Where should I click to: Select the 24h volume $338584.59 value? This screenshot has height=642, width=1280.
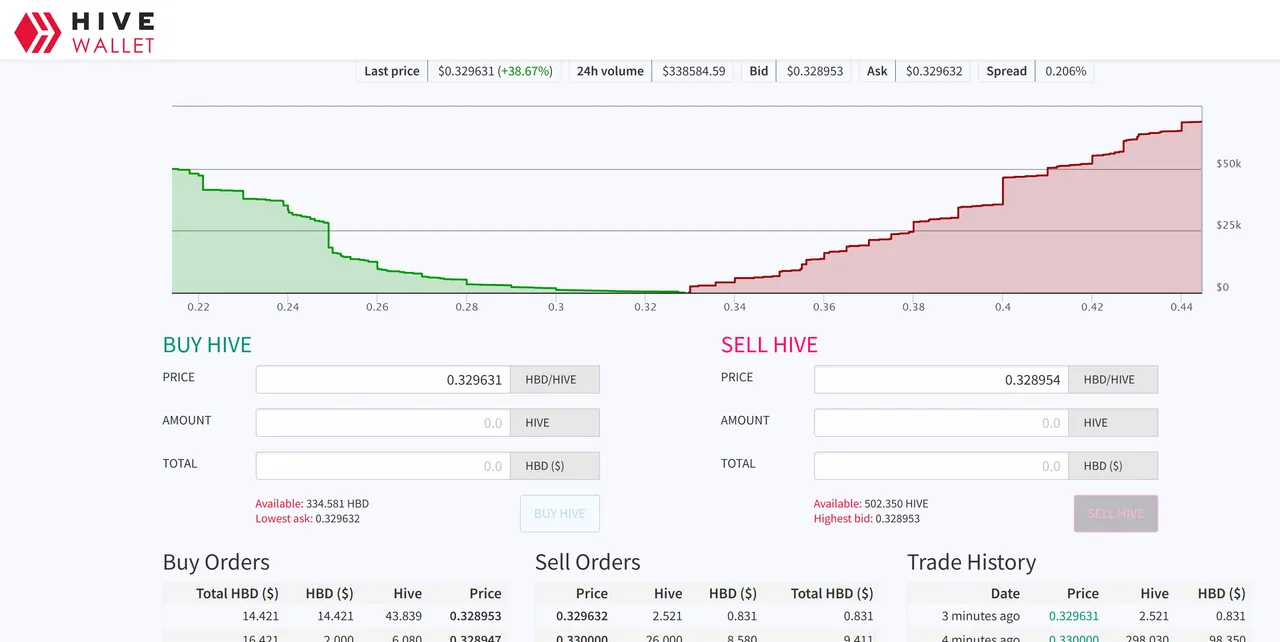point(694,71)
